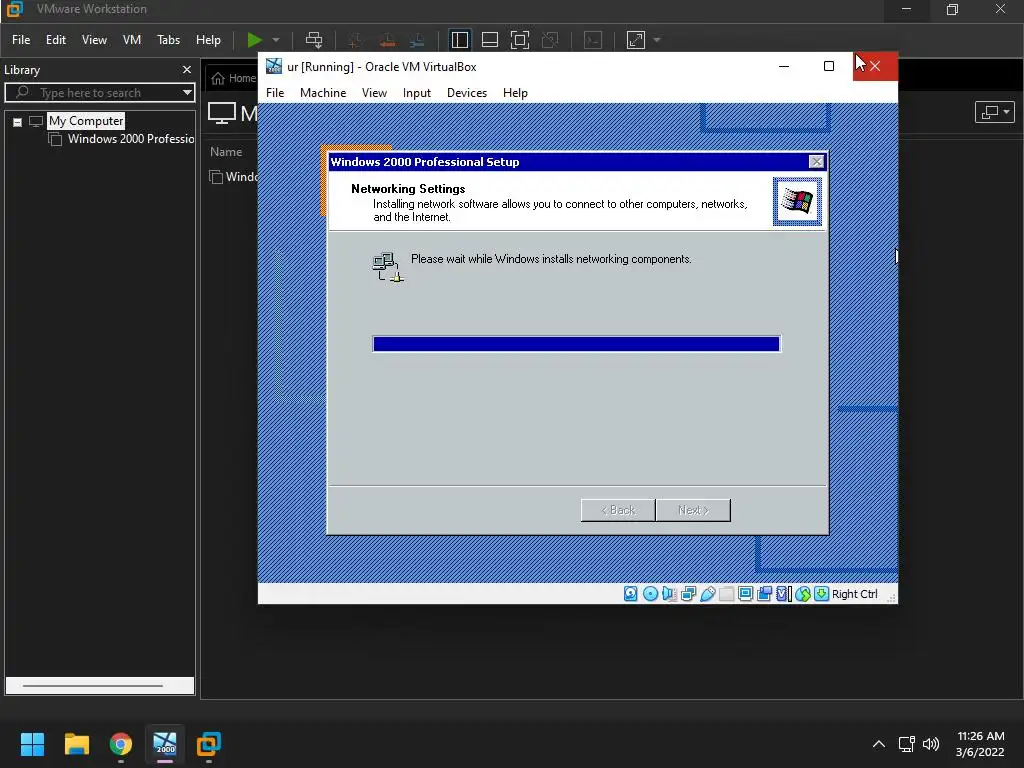The height and width of the screenshot is (768, 1024).
Task: Click VirtualBox recording status icon
Action: [x=764, y=594]
